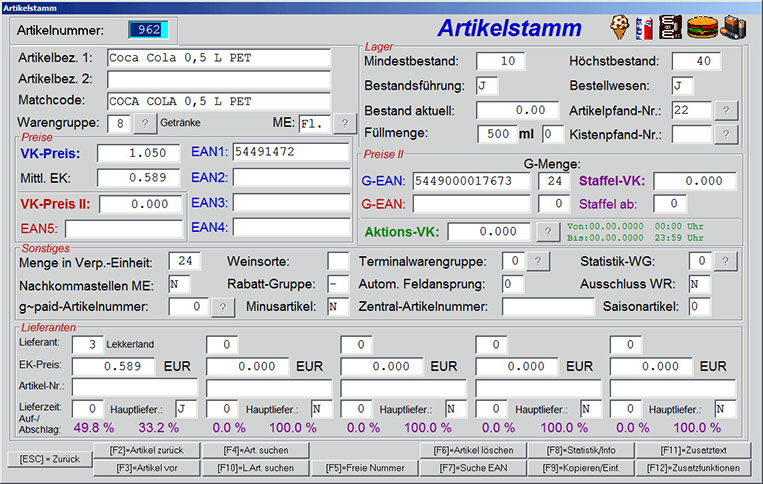Viewport: 763px width, 484px height.
Task: Open Warengruppe lookup with question mark button
Action: (145, 123)
